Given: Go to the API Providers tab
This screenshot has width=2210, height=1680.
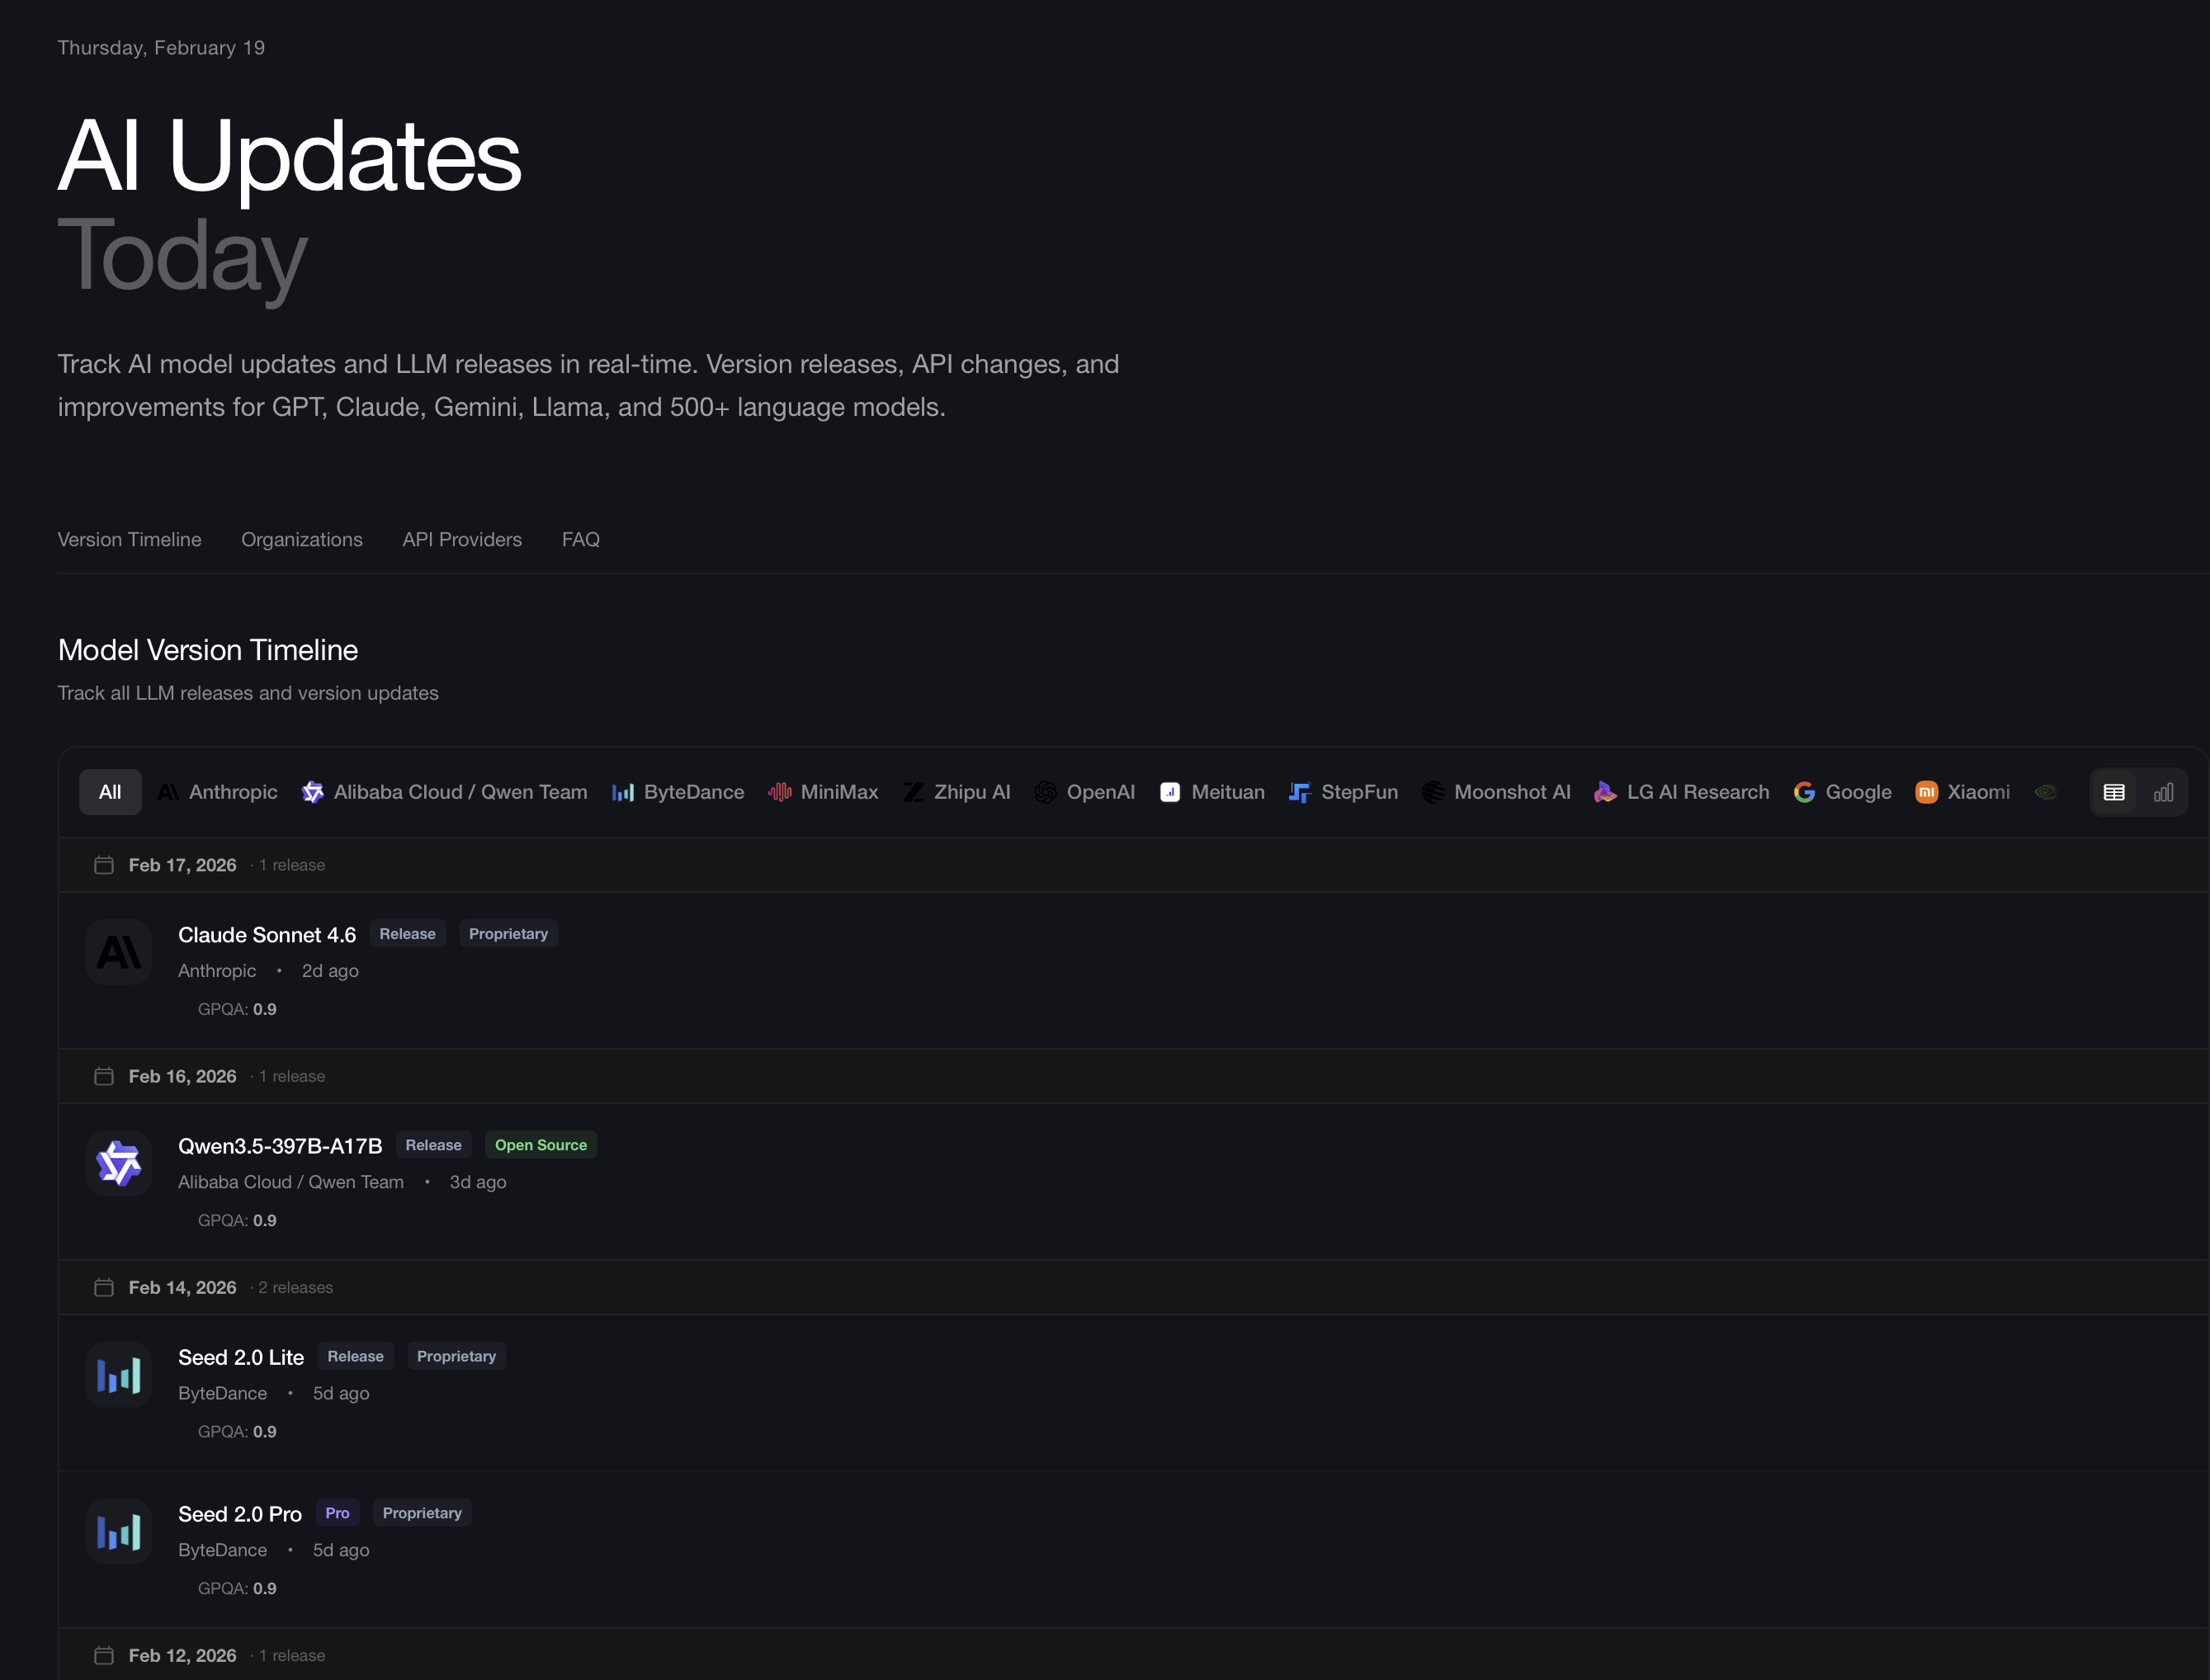Looking at the screenshot, I should (x=462, y=539).
